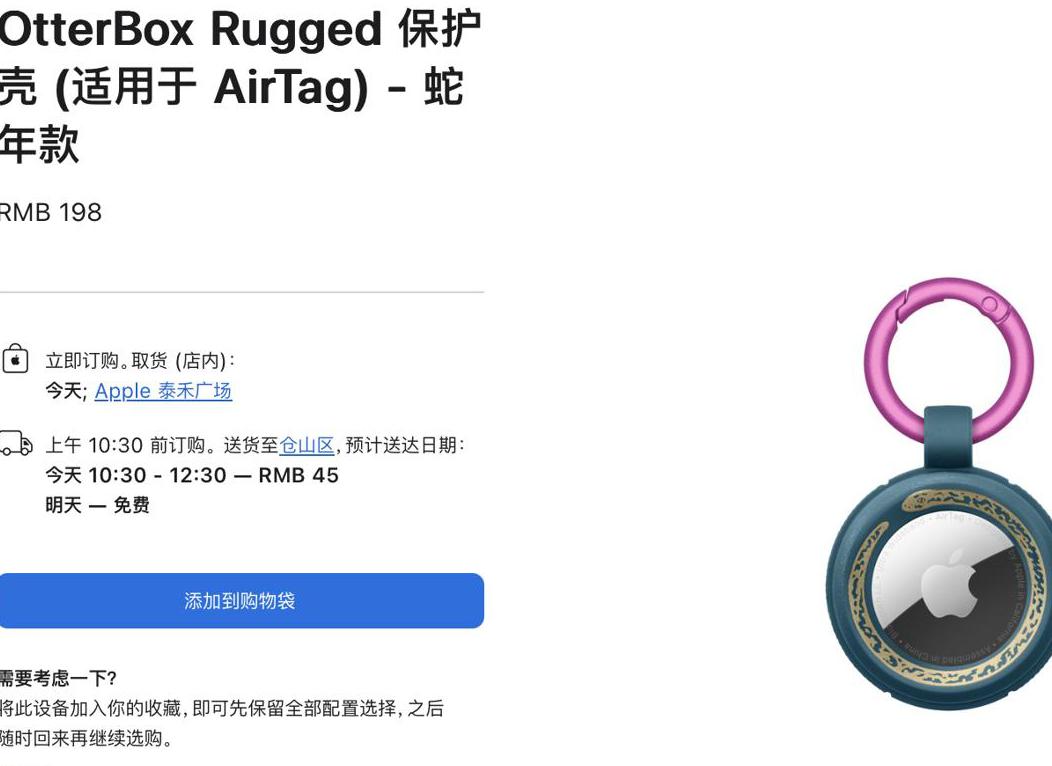Click the delivery truck icon
Screen dimensions: 1052x766
point(16,443)
